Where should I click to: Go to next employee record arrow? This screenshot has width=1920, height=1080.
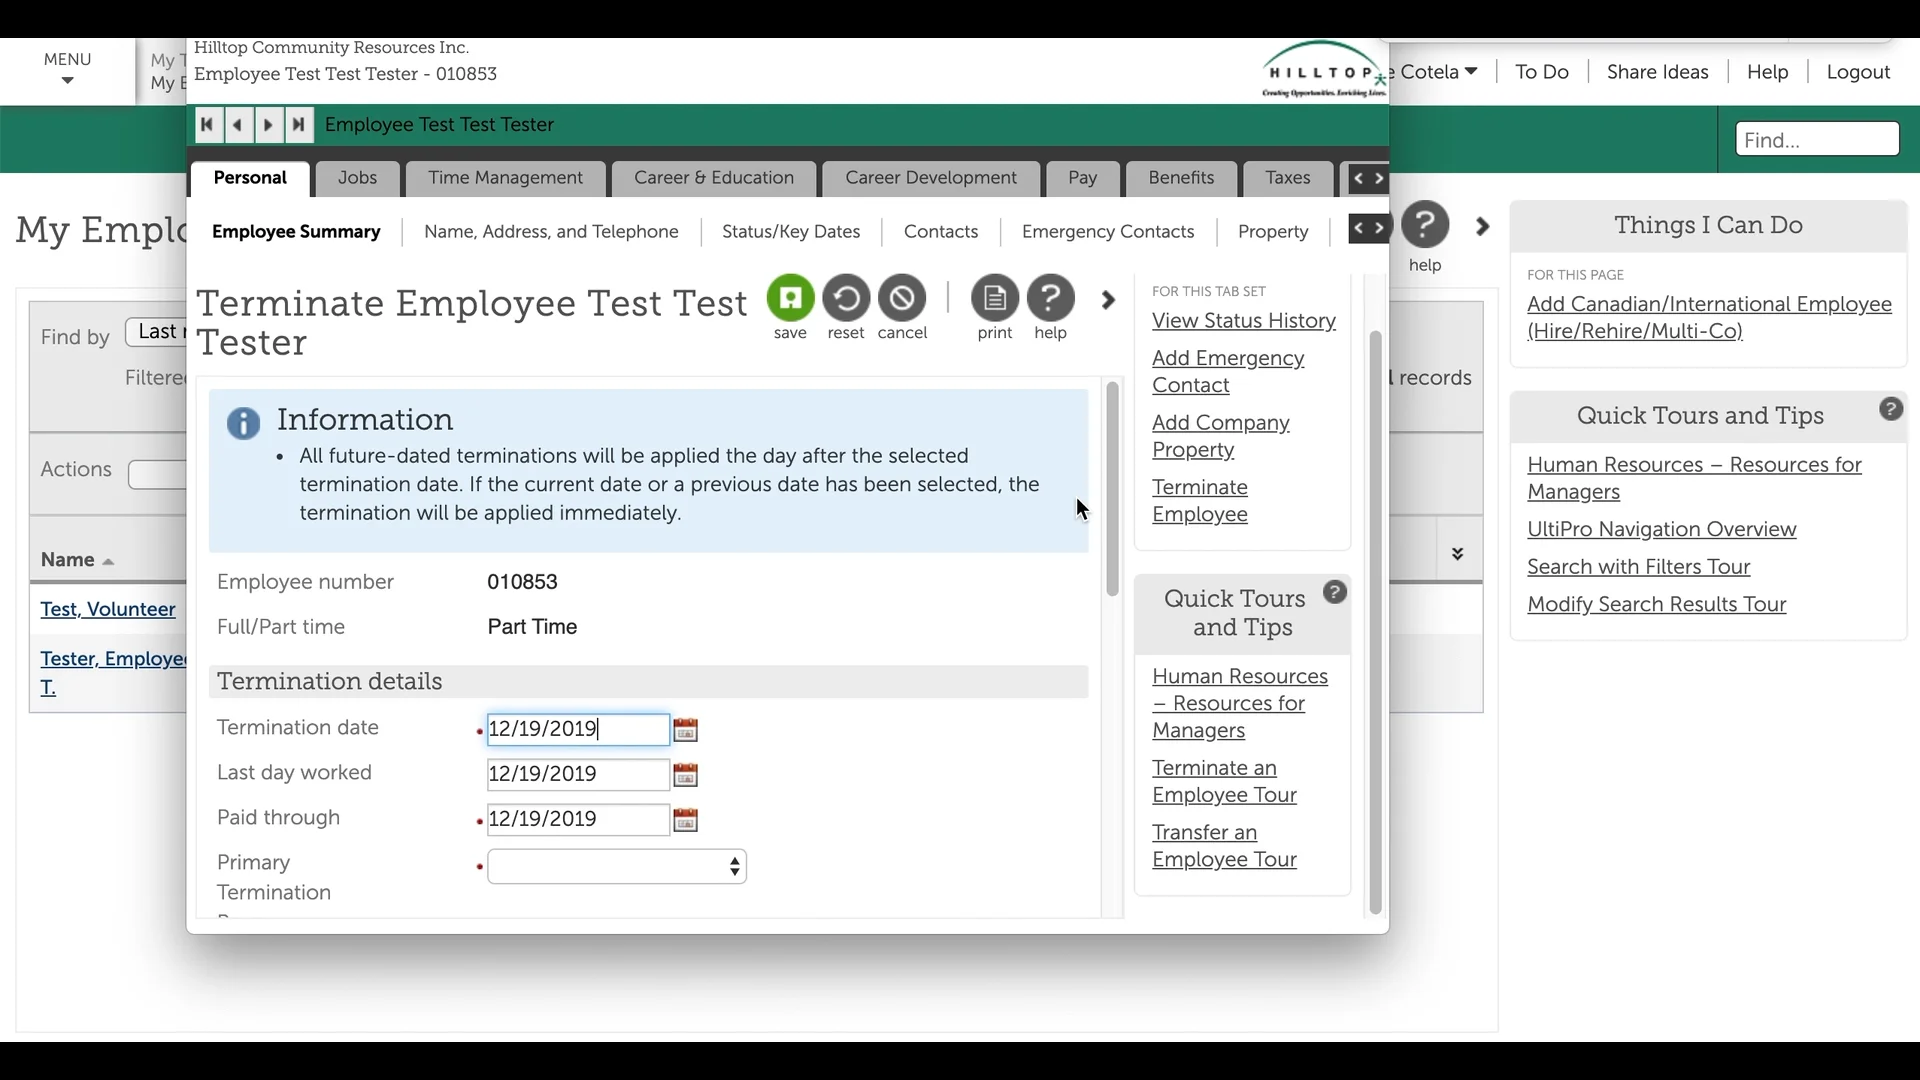click(x=268, y=125)
